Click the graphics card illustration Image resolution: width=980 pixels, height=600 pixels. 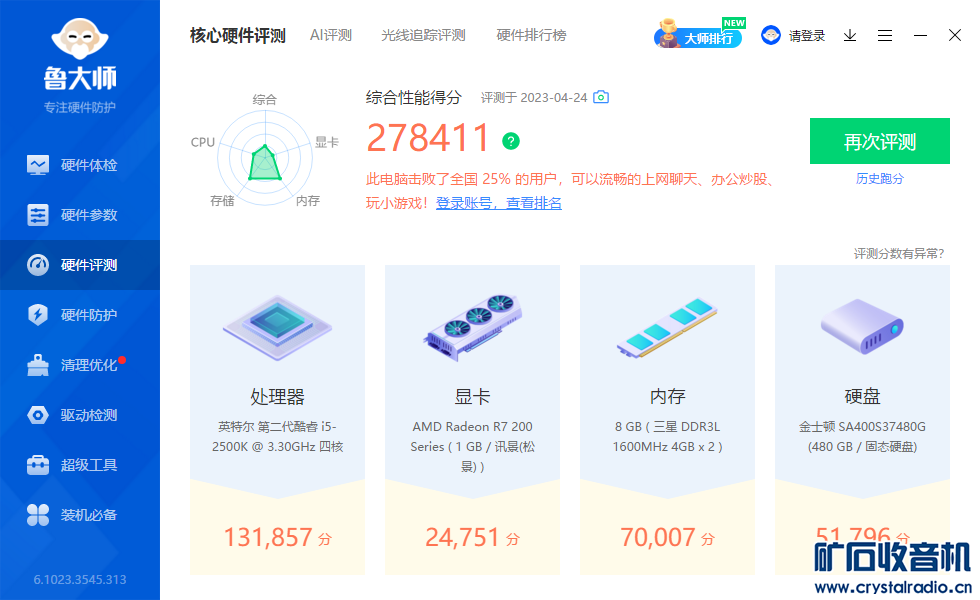[x=472, y=326]
